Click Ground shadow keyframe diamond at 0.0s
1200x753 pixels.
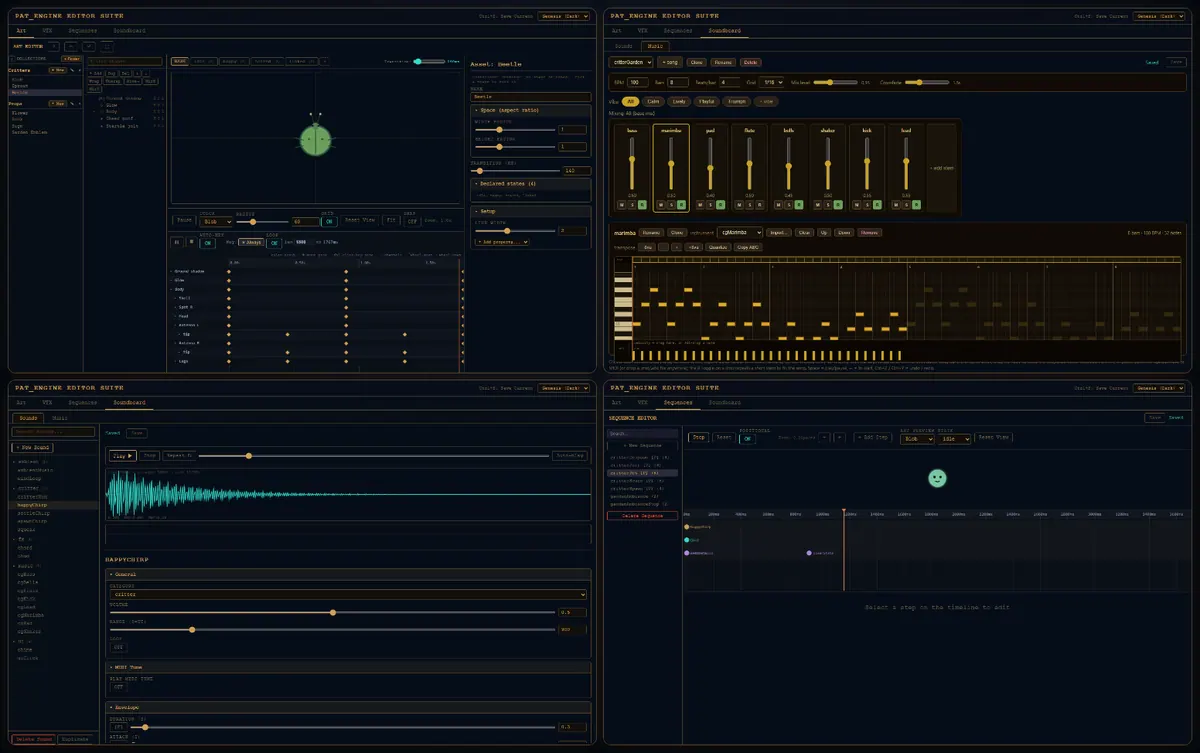point(229,271)
